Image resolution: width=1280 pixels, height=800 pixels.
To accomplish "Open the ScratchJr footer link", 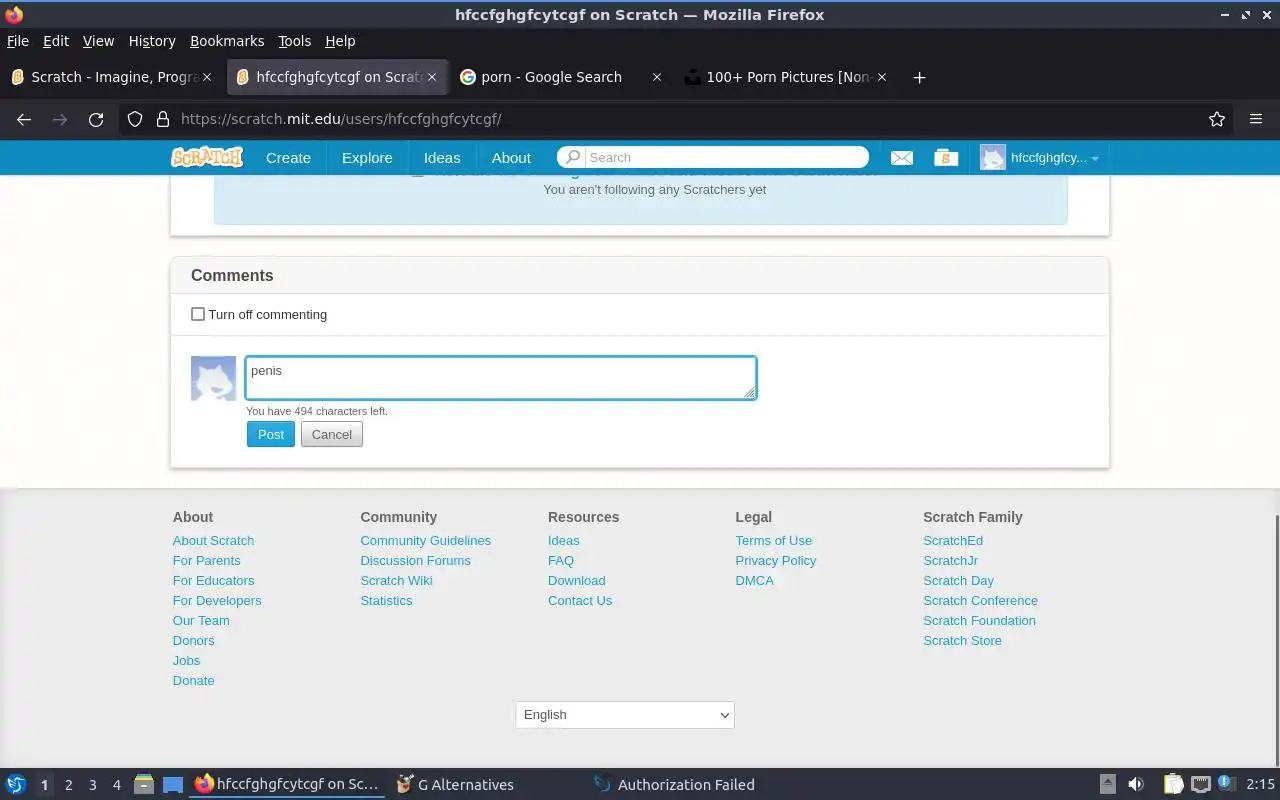I will tap(950, 561).
